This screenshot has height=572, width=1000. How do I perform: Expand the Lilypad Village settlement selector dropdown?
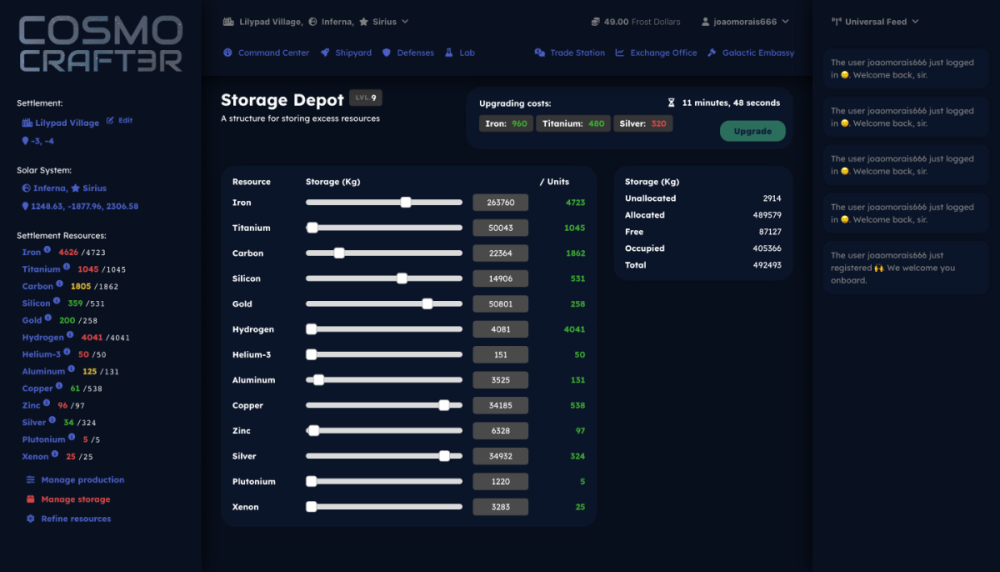point(403,21)
